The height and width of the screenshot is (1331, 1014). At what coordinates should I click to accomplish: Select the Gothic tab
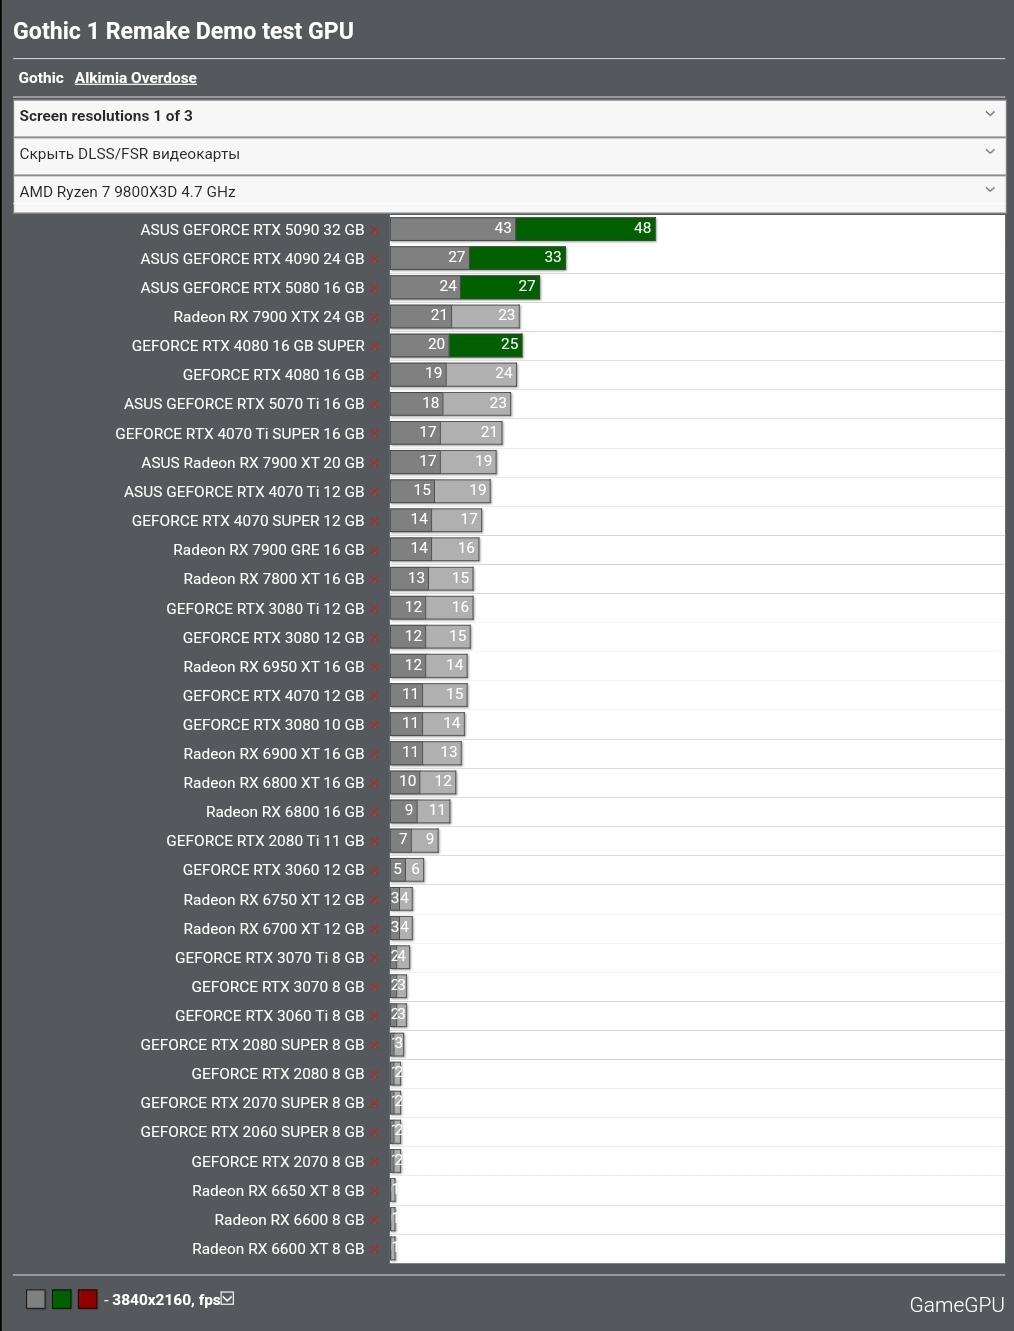click(41, 78)
